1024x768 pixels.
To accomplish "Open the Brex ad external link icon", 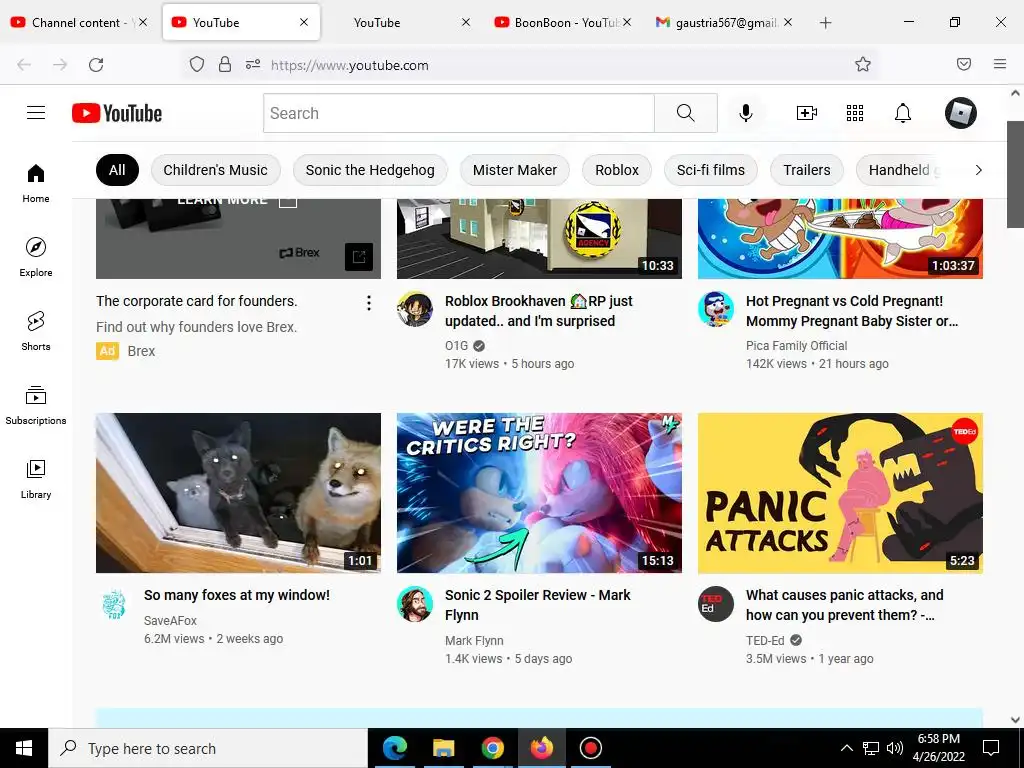I will (359, 257).
